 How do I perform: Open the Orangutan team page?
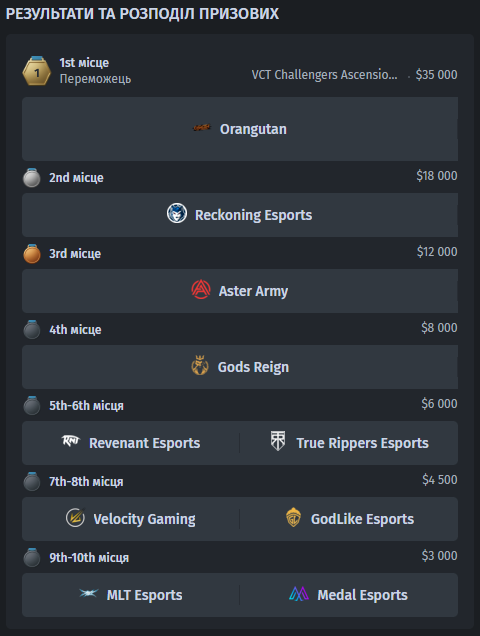point(253,129)
